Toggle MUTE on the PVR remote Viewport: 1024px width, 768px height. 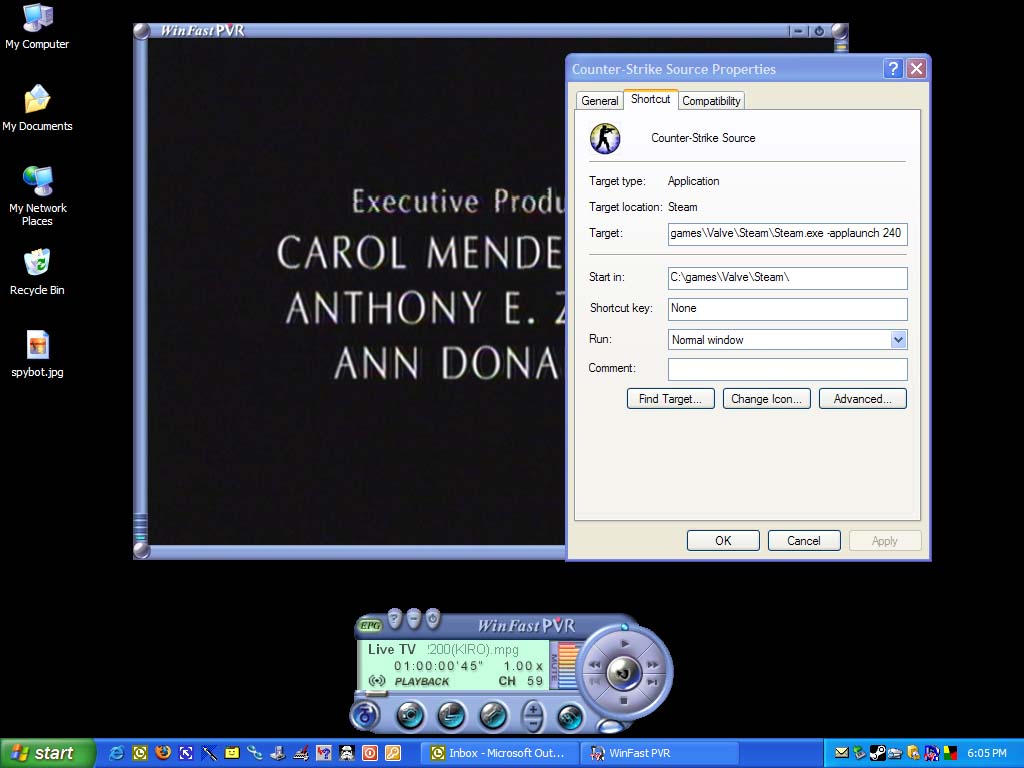point(554,667)
